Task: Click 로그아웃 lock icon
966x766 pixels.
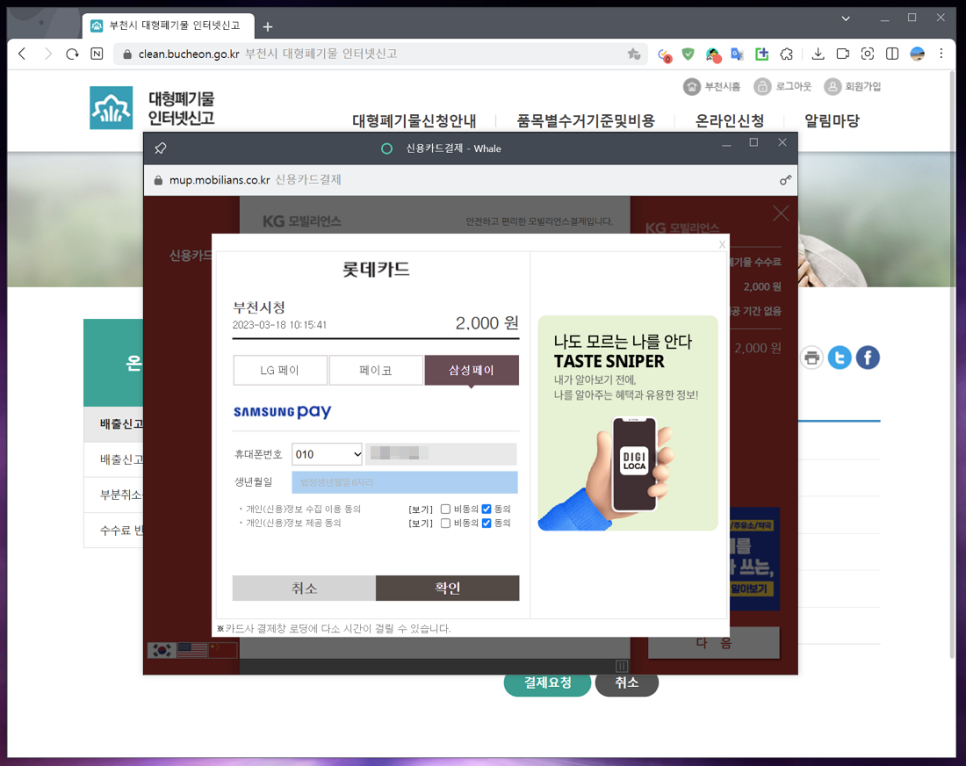Action: click(x=763, y=87)
